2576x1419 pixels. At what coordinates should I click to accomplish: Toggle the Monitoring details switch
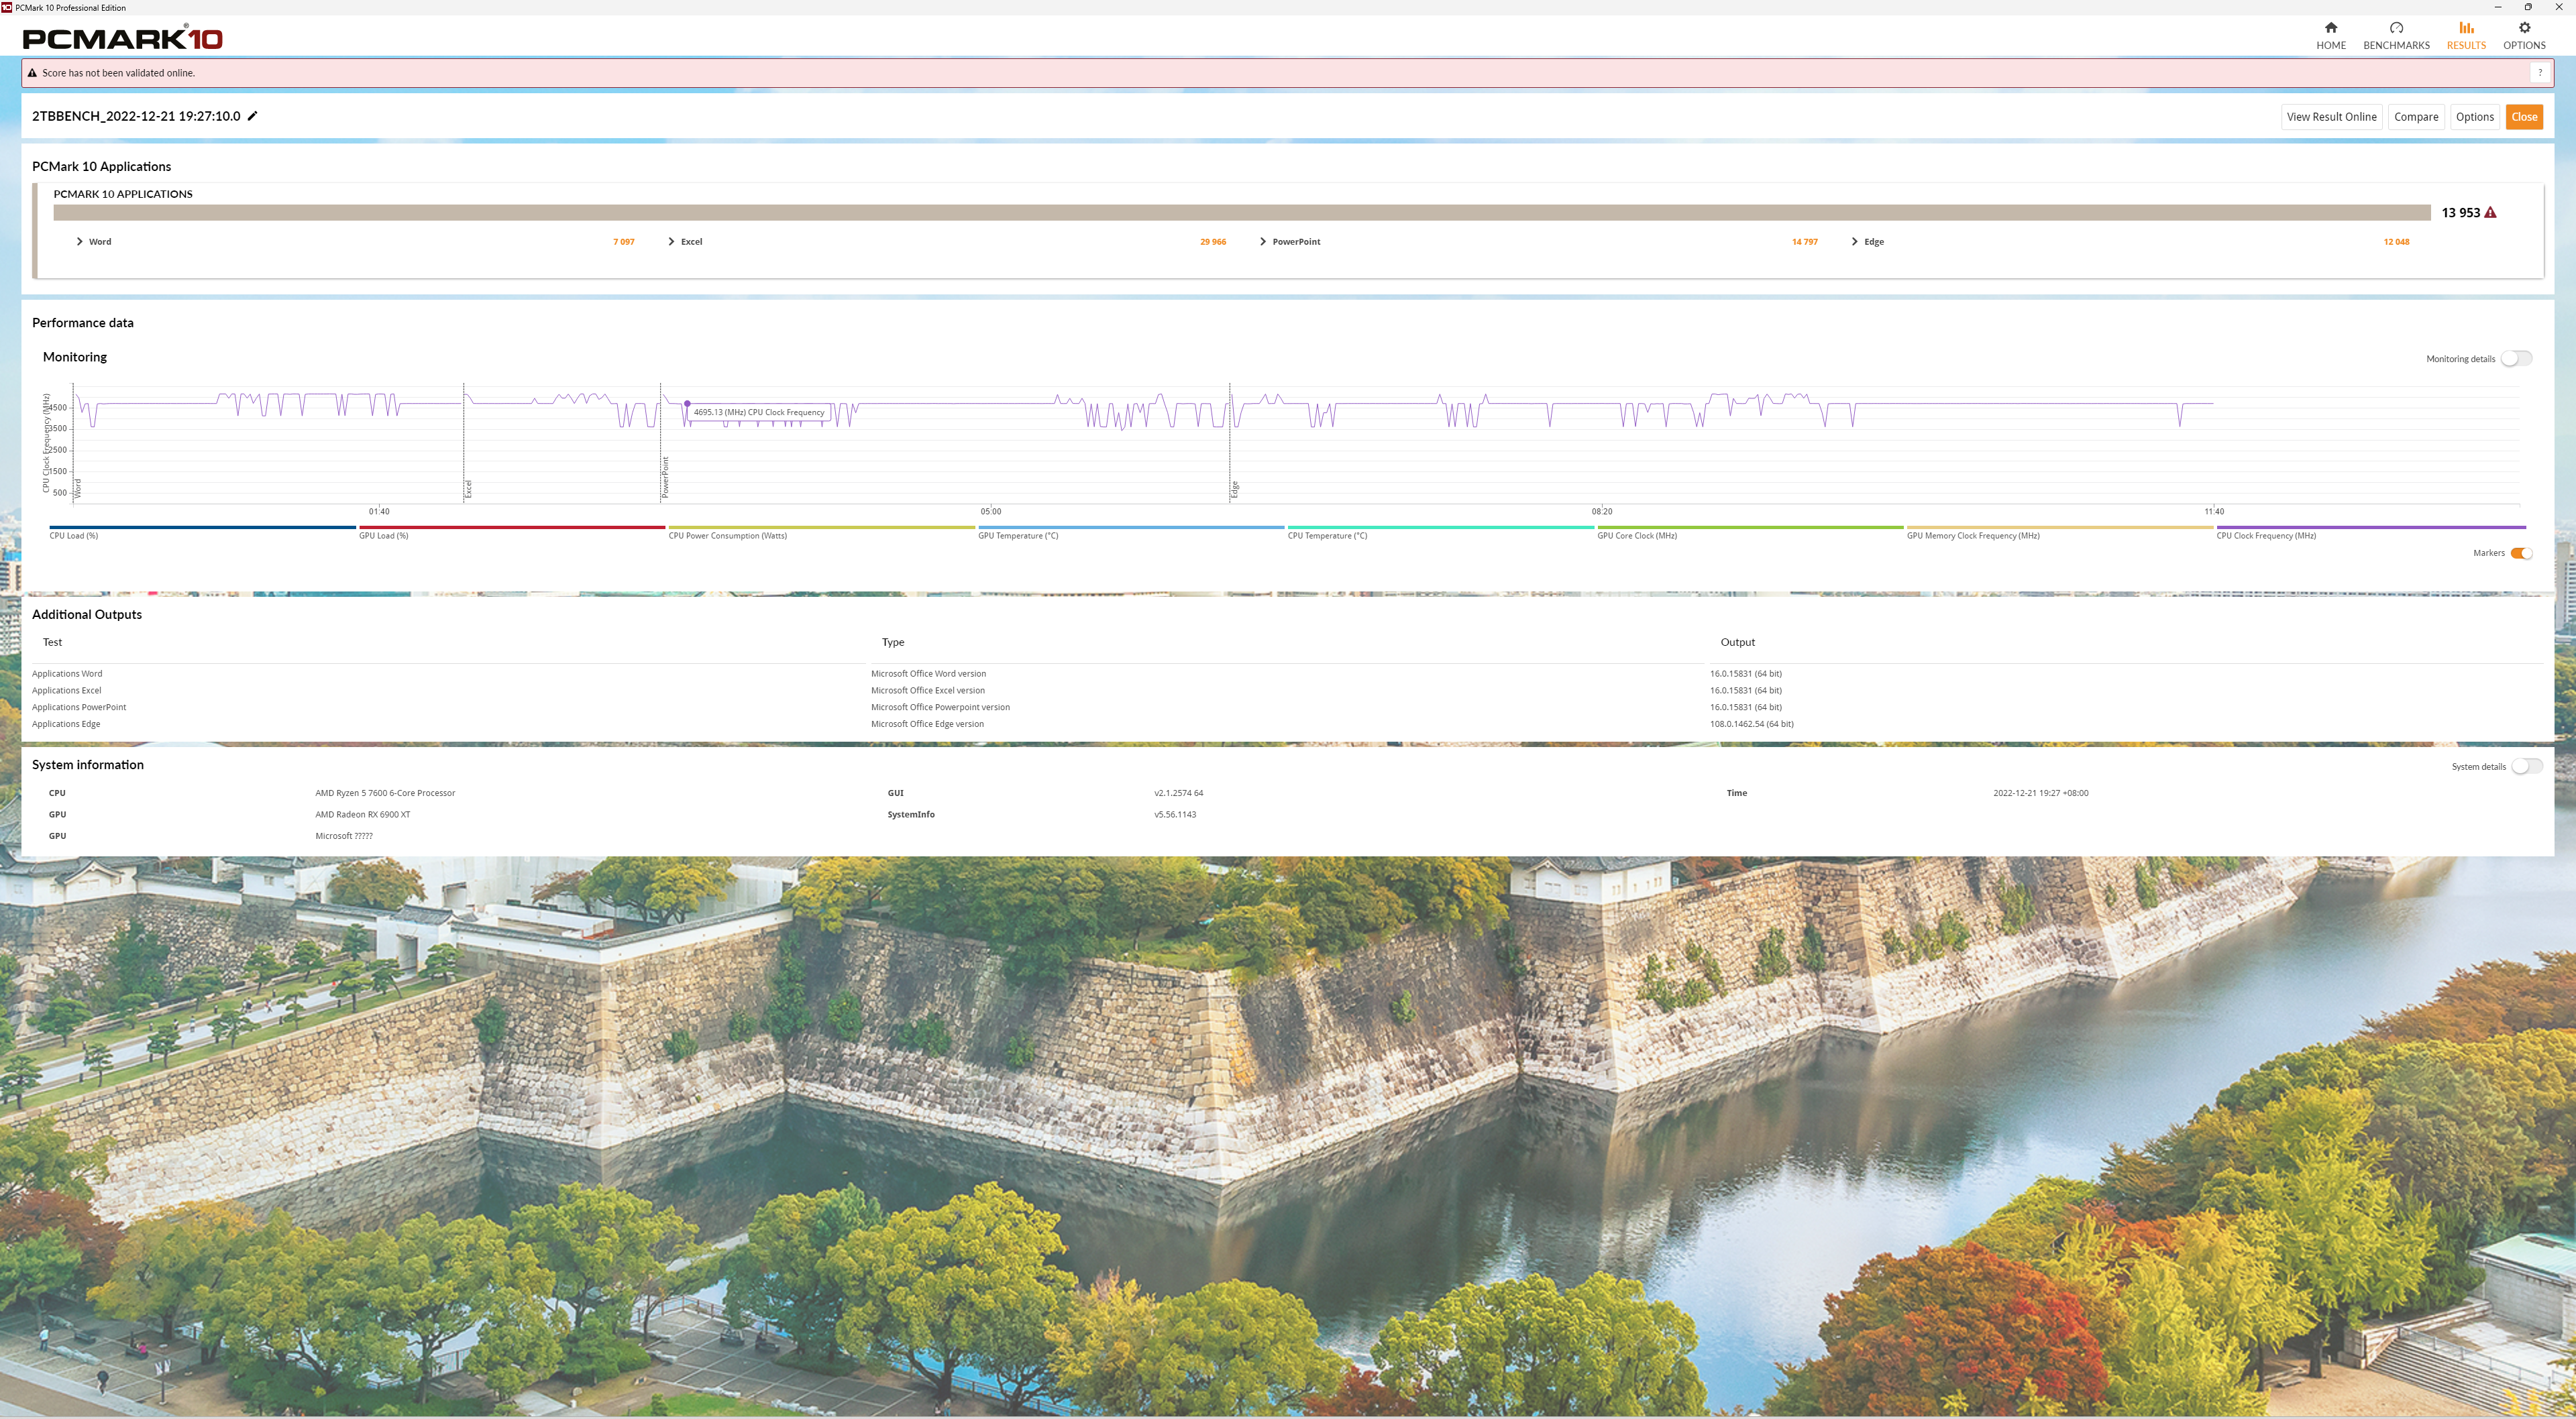point(2517,359)
